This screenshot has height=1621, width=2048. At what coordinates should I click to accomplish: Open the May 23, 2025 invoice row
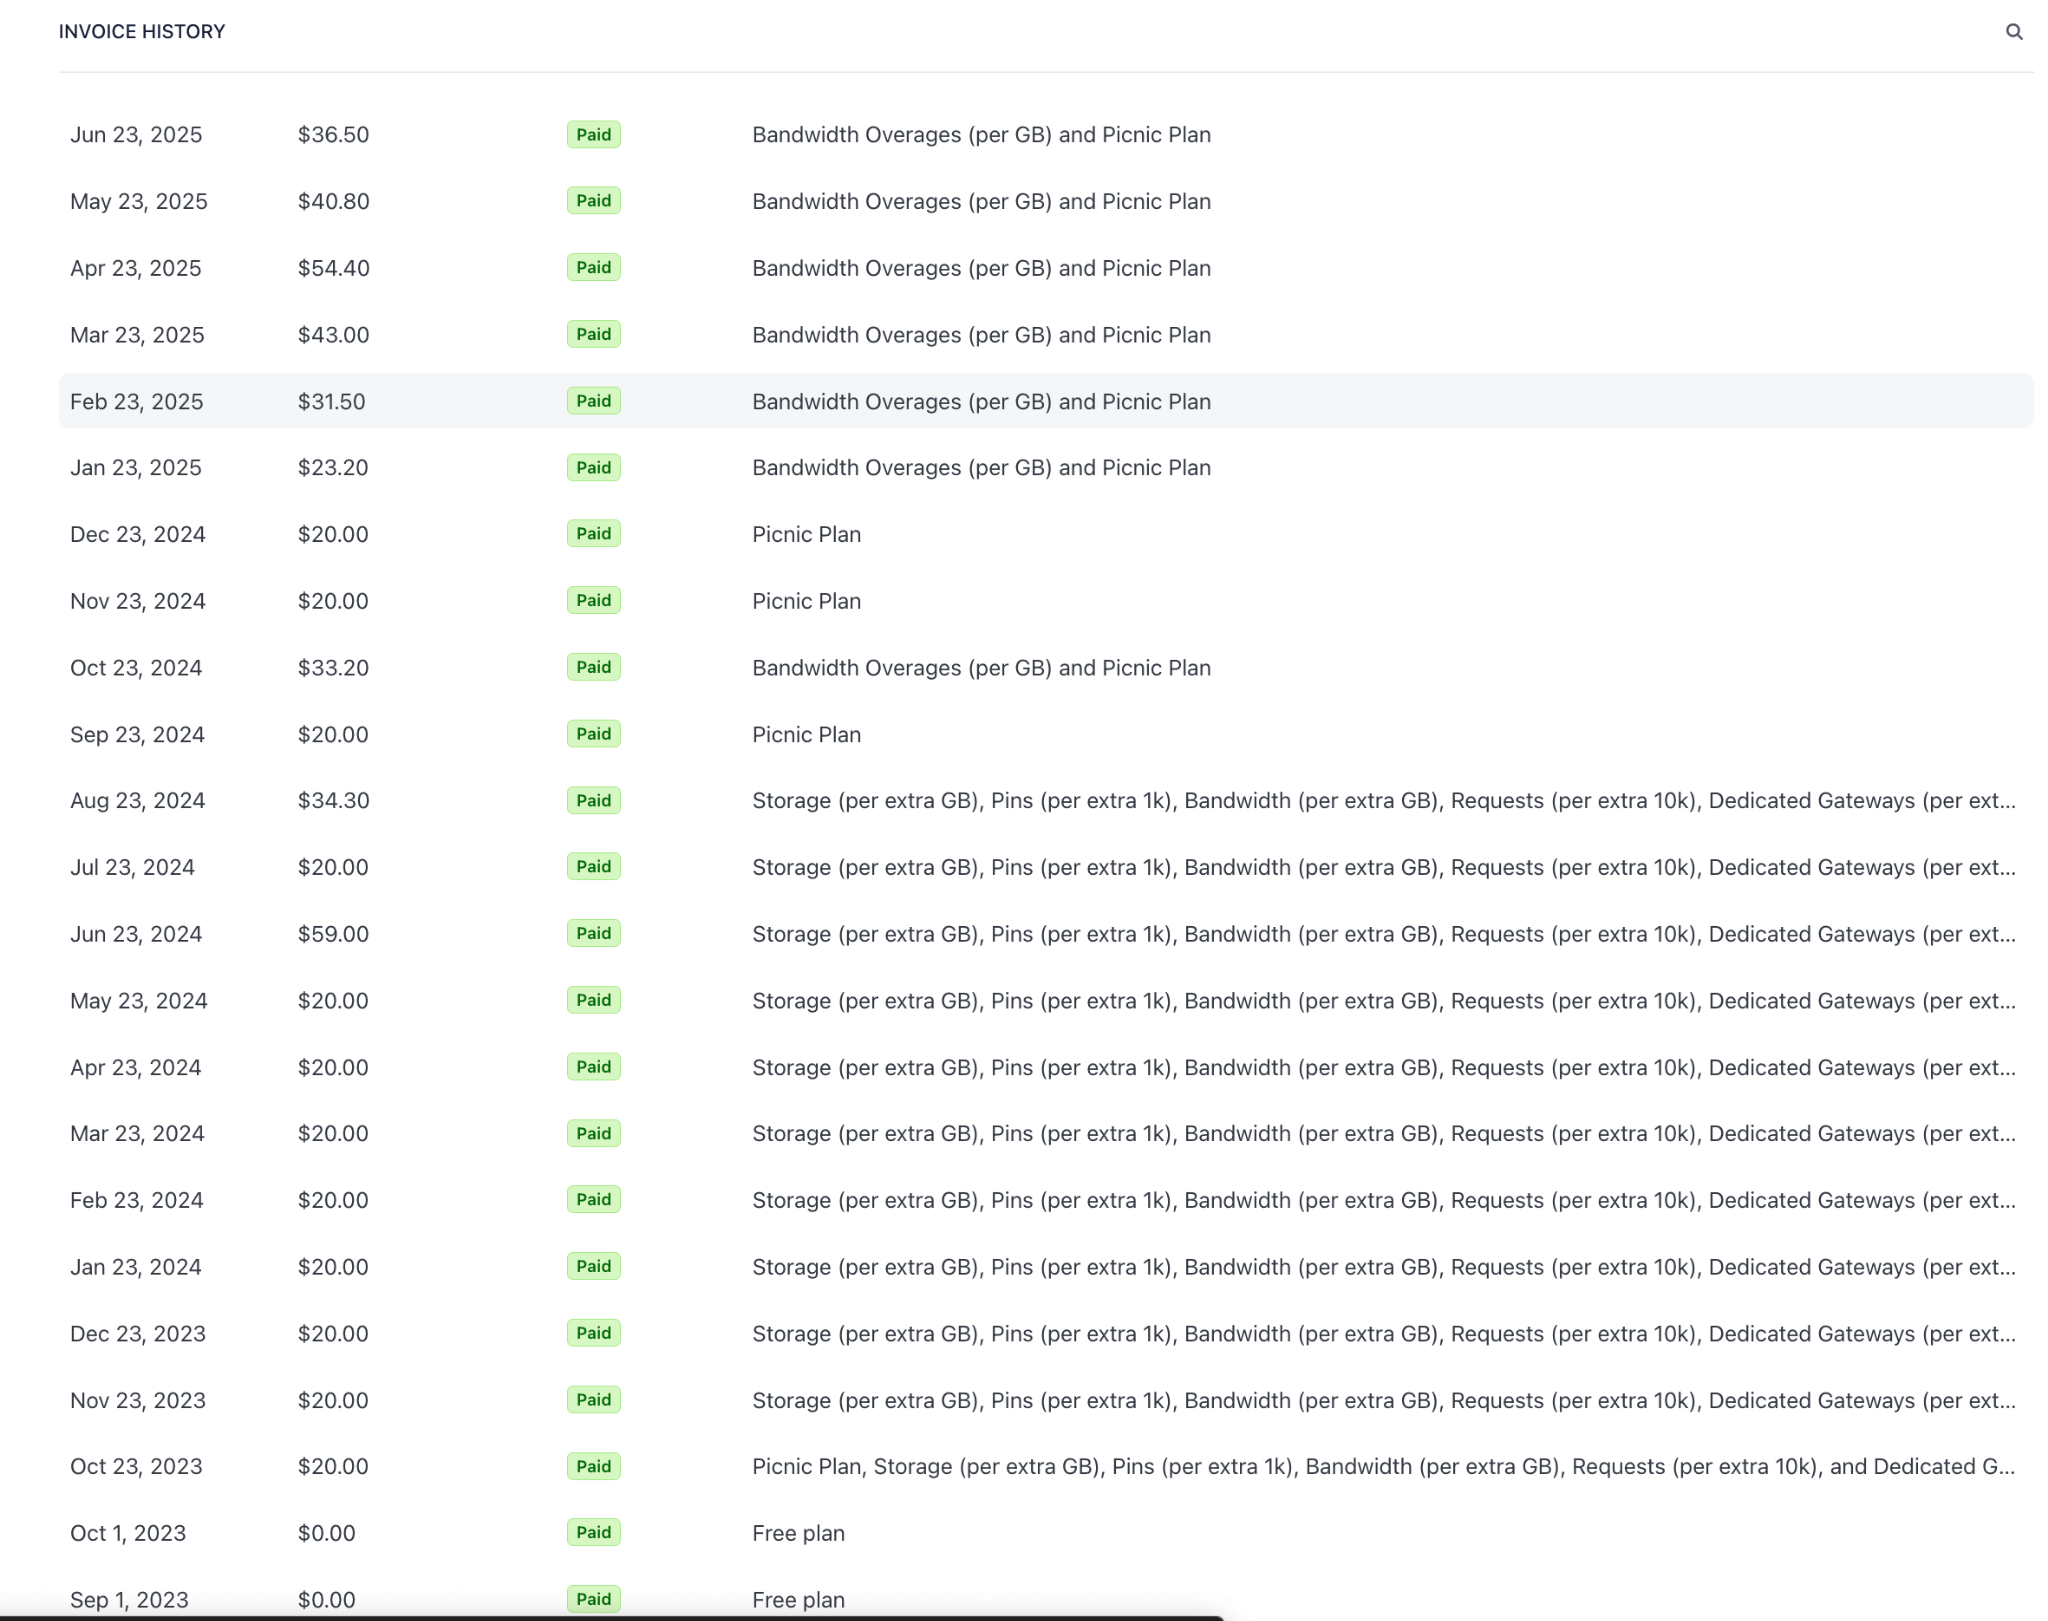tap(139, 202)
